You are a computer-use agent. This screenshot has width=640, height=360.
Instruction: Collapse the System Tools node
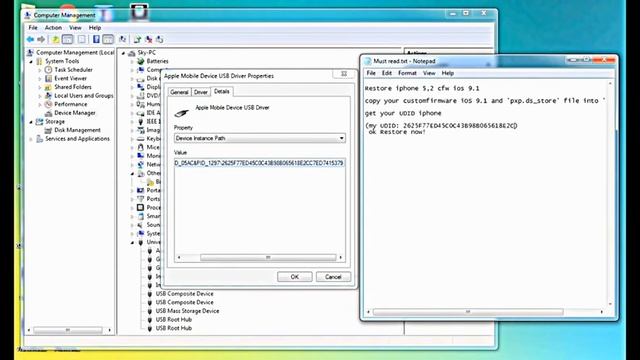point(31,62)
